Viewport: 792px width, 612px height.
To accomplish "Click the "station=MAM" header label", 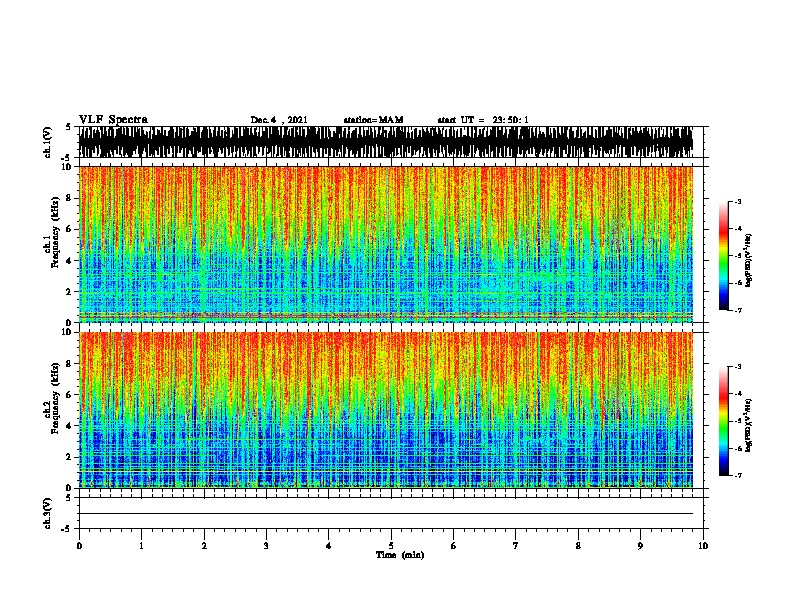I will point(373,120).
